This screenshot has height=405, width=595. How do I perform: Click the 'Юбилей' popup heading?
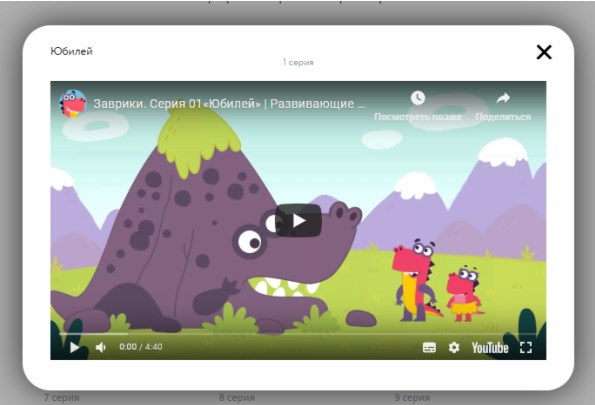pyautogui.click(x=71, y=51)
